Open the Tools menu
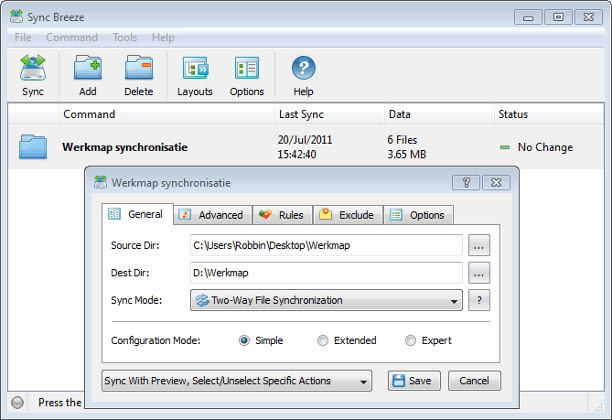Viewport: 612px width, 420px height. (125, 37)
